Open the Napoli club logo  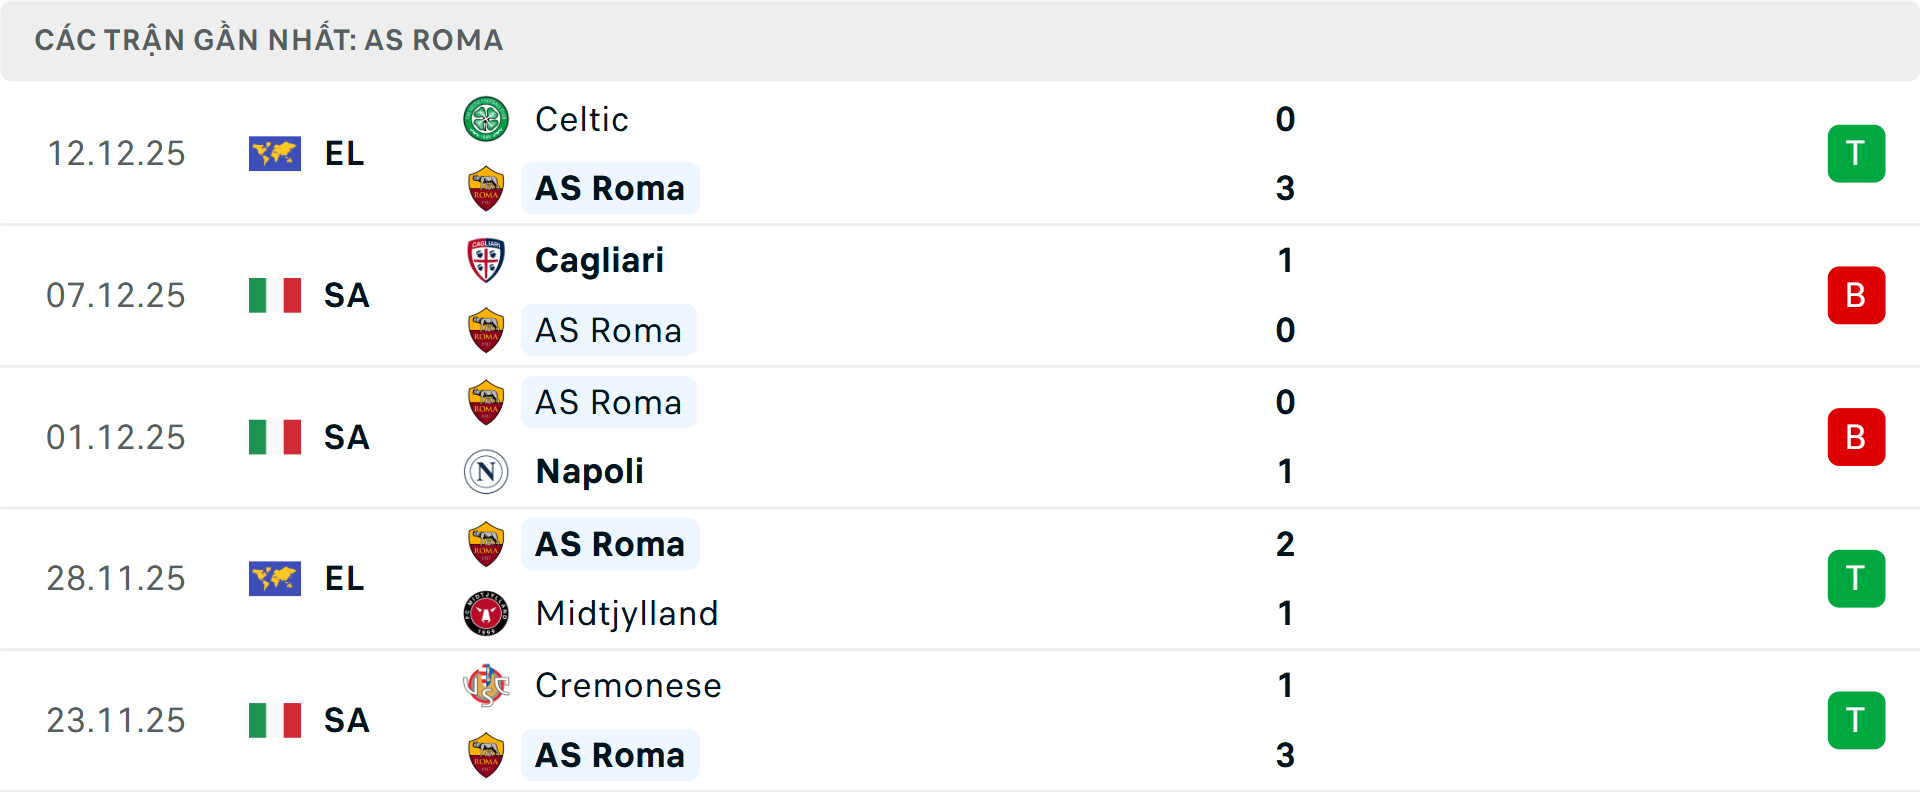(x=486, y=471)
